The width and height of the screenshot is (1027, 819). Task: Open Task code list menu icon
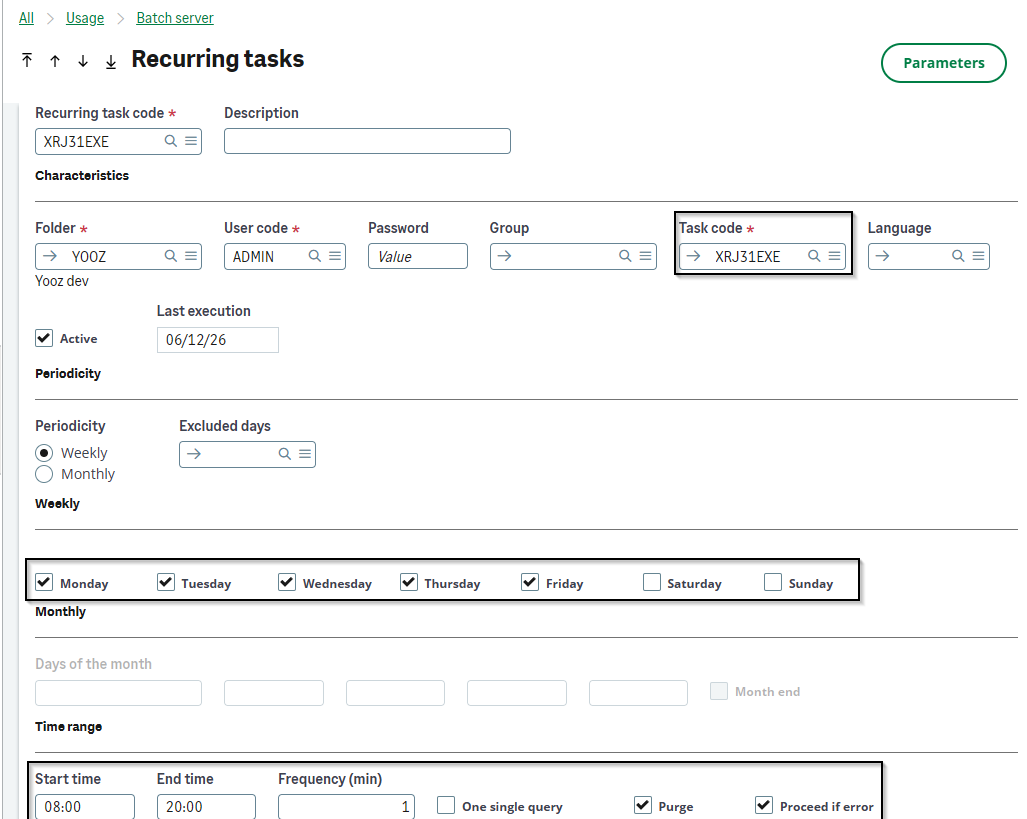click(x=834, y=256)
